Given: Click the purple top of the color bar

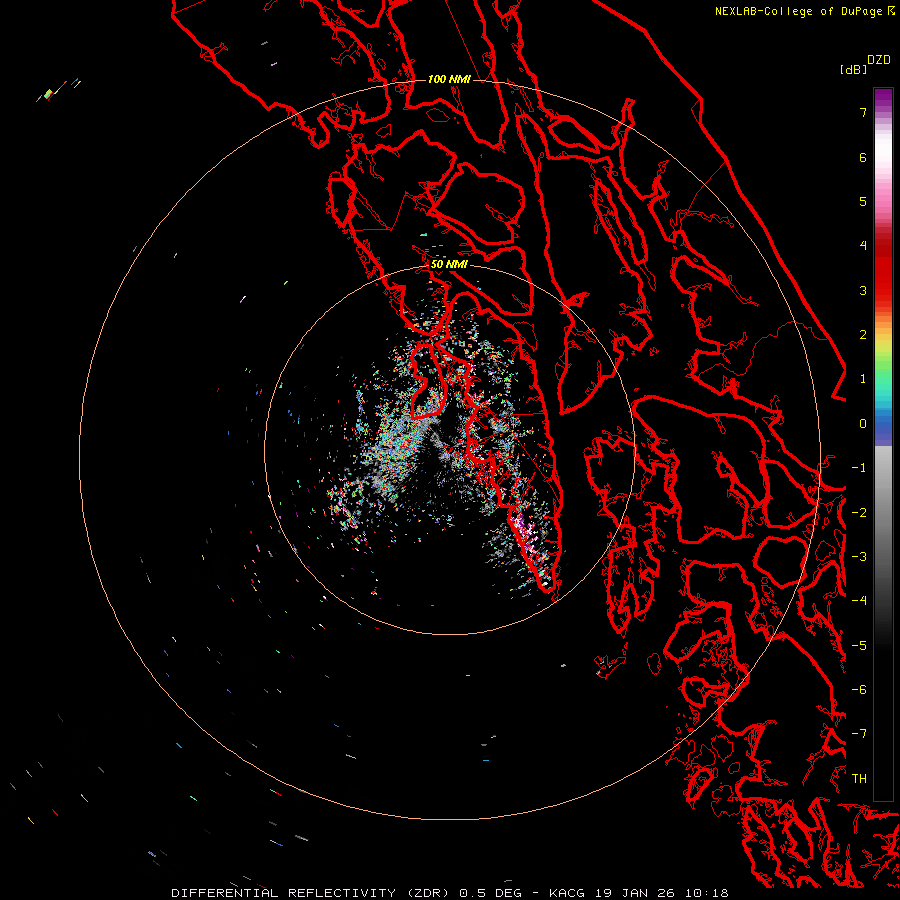Looking at the screenshot, I should (x=883, y=98).
